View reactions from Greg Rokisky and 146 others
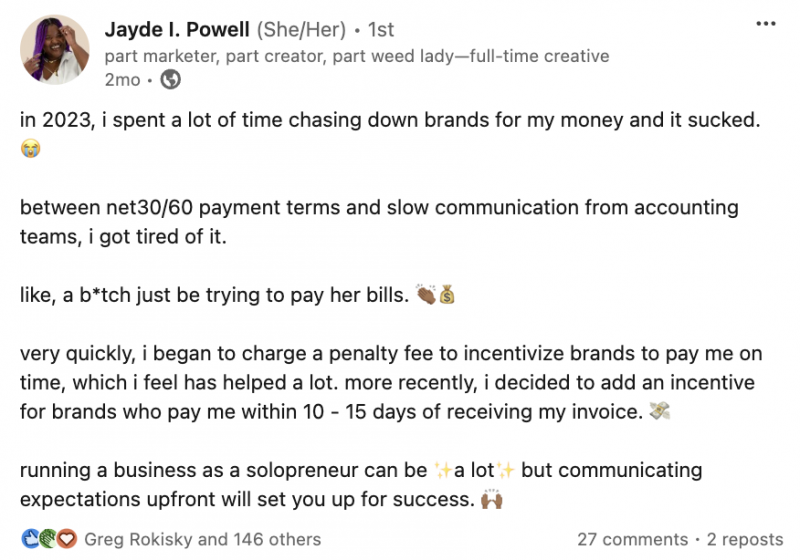 click(203, 539)
